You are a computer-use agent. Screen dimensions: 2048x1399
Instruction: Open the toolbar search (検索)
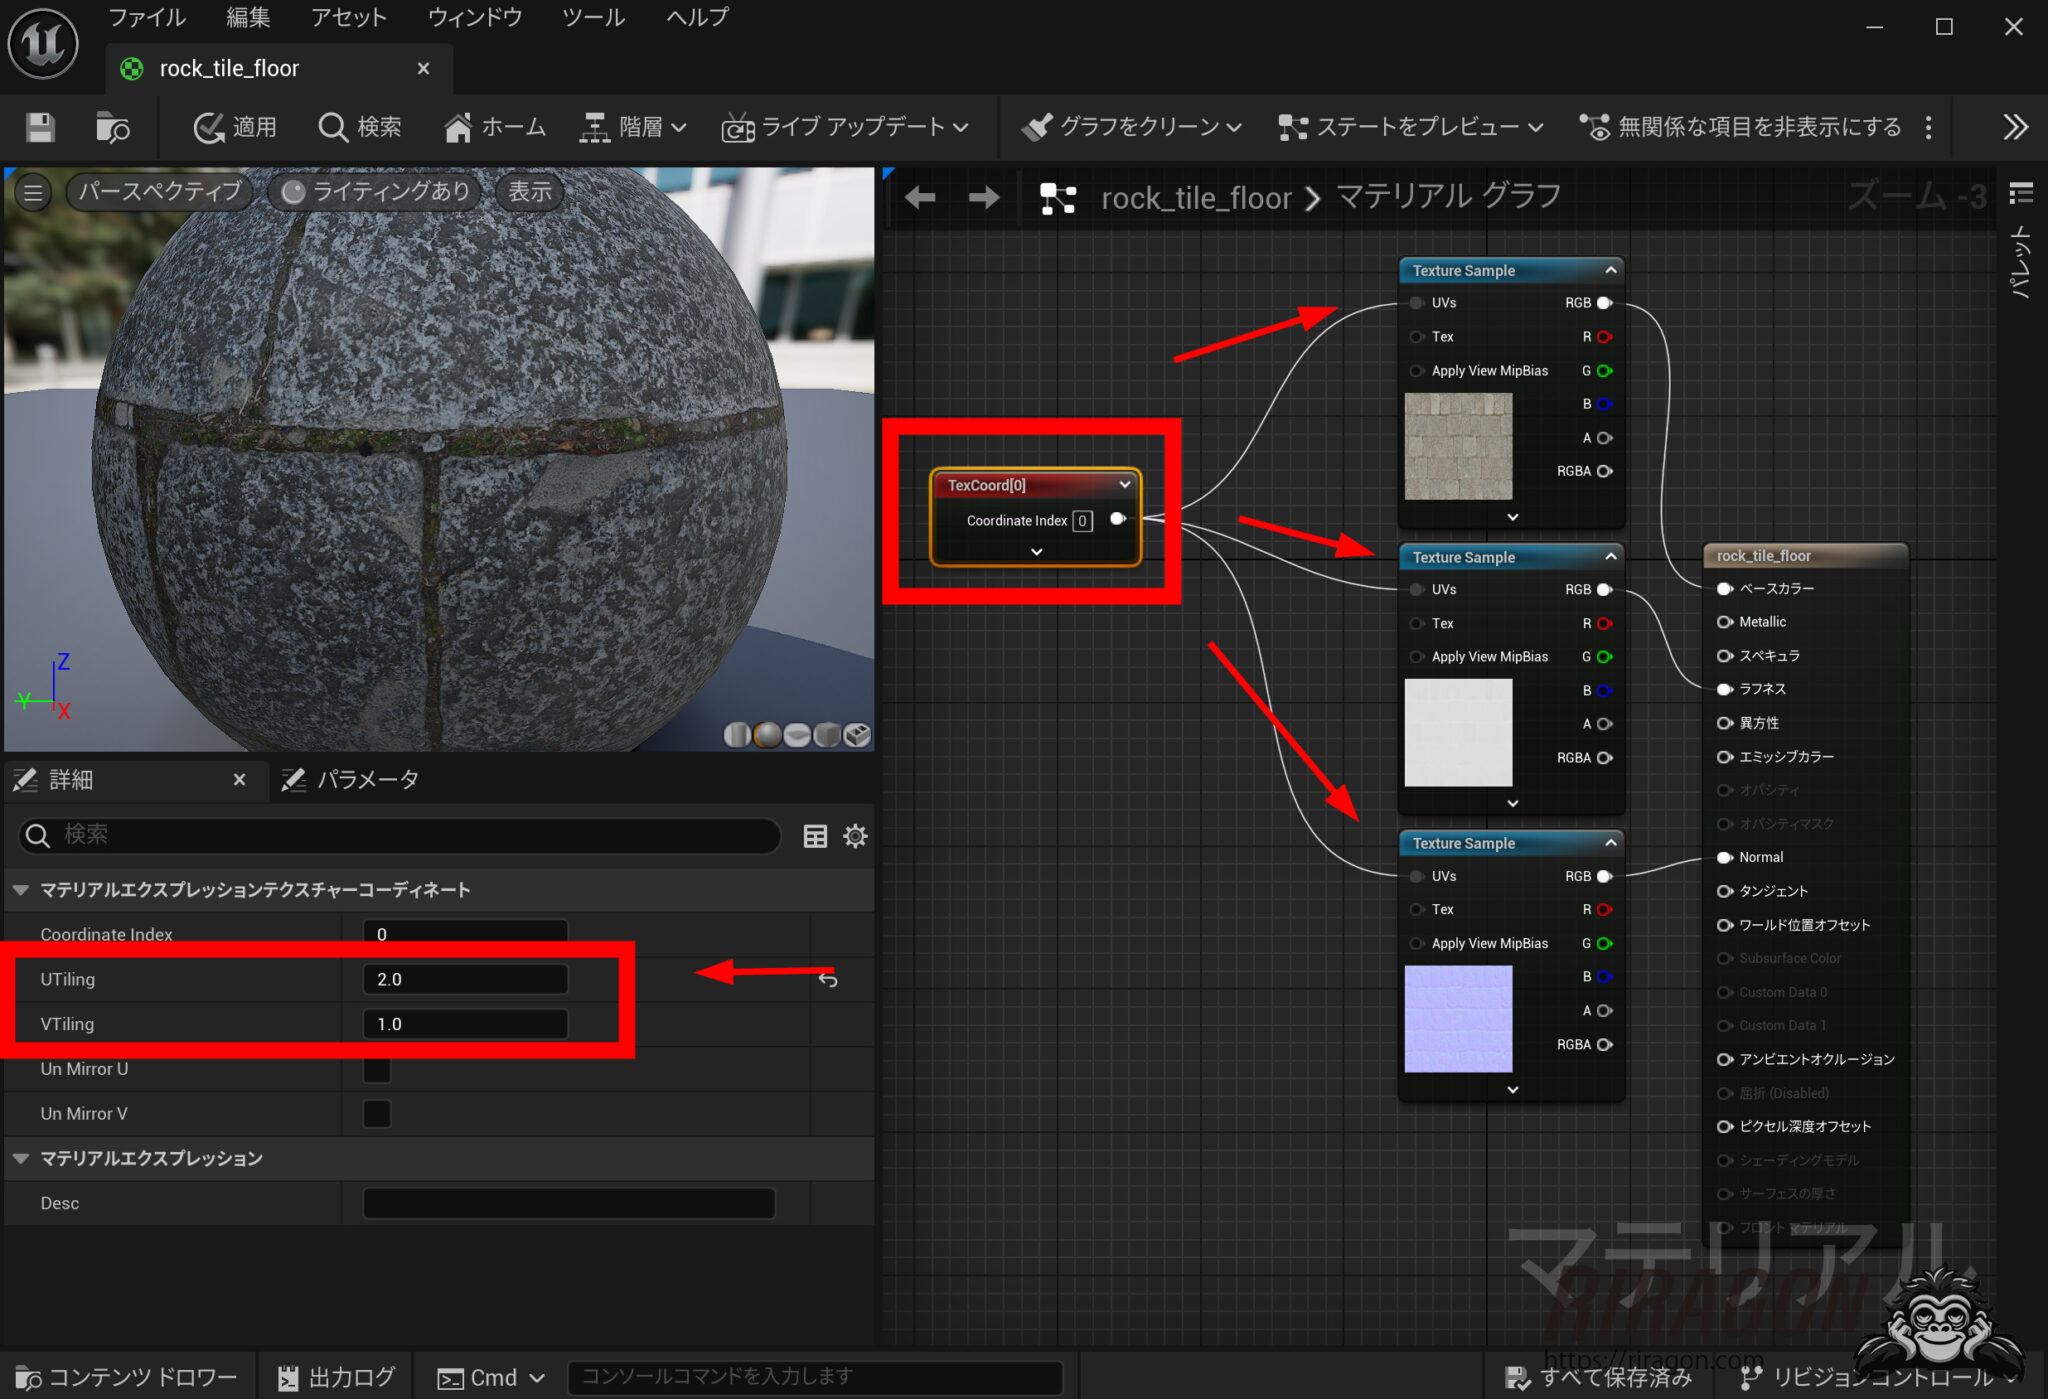(358, 127)
